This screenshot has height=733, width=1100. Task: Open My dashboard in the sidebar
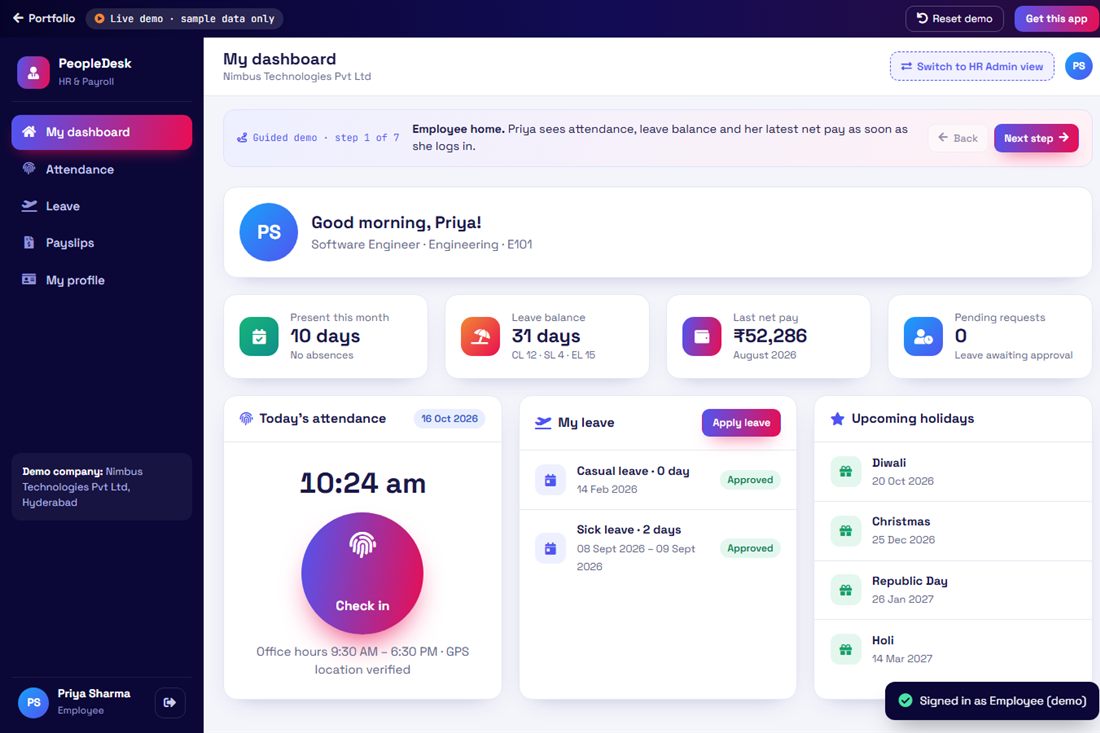[102, 132]
